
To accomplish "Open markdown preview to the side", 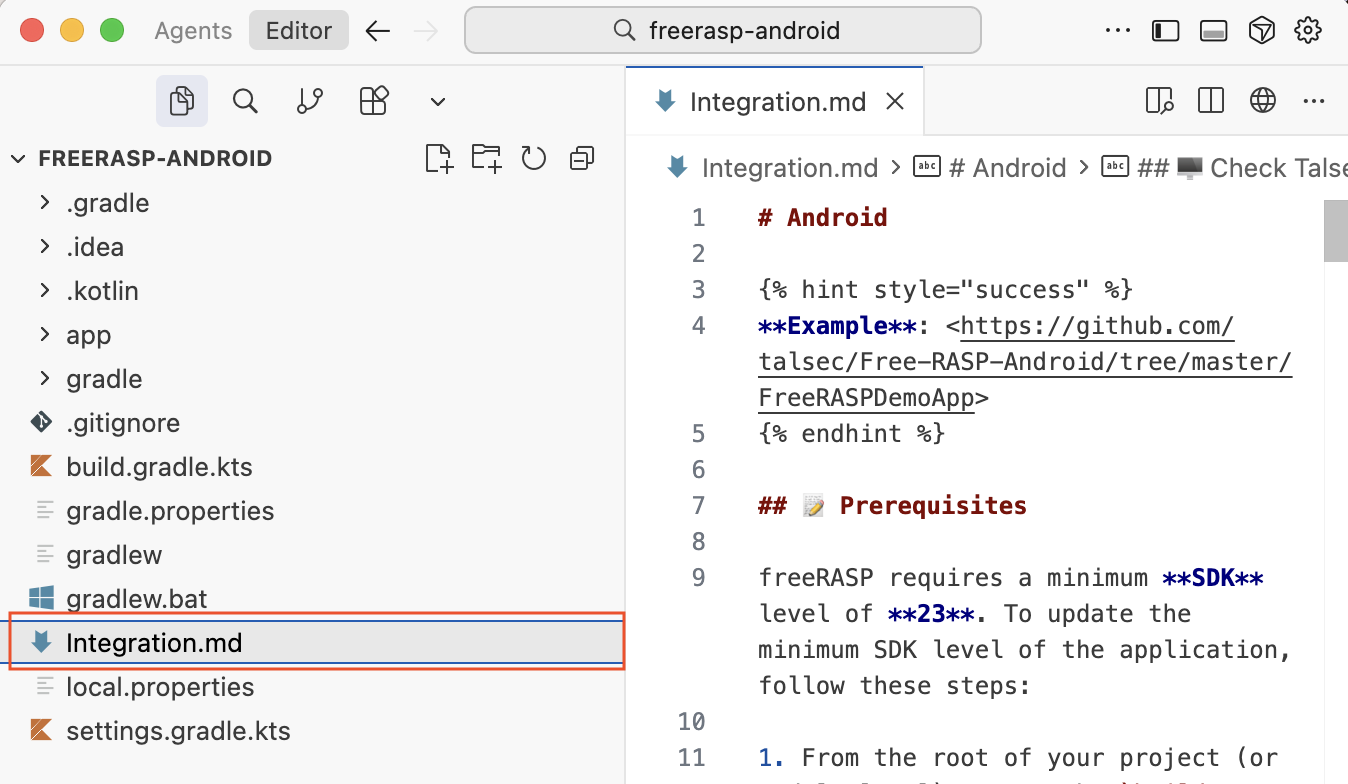I will tap(1159, 101).
